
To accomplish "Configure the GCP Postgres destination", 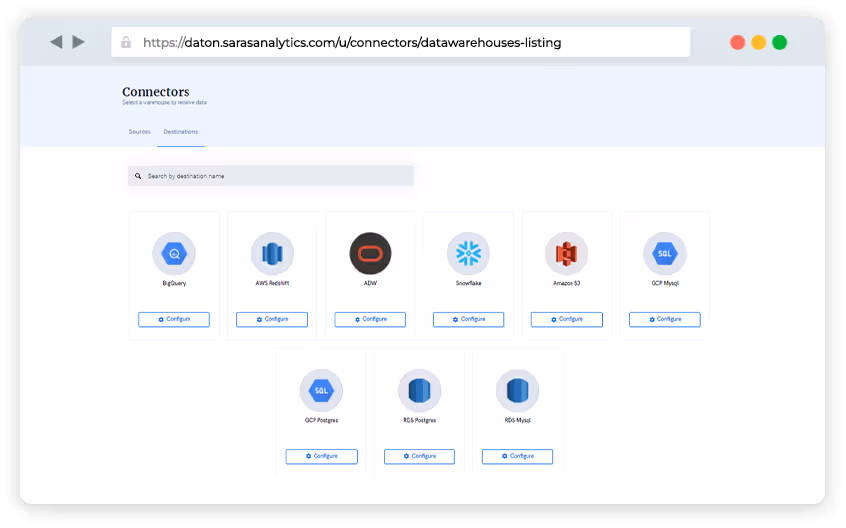I will (322, 456).
